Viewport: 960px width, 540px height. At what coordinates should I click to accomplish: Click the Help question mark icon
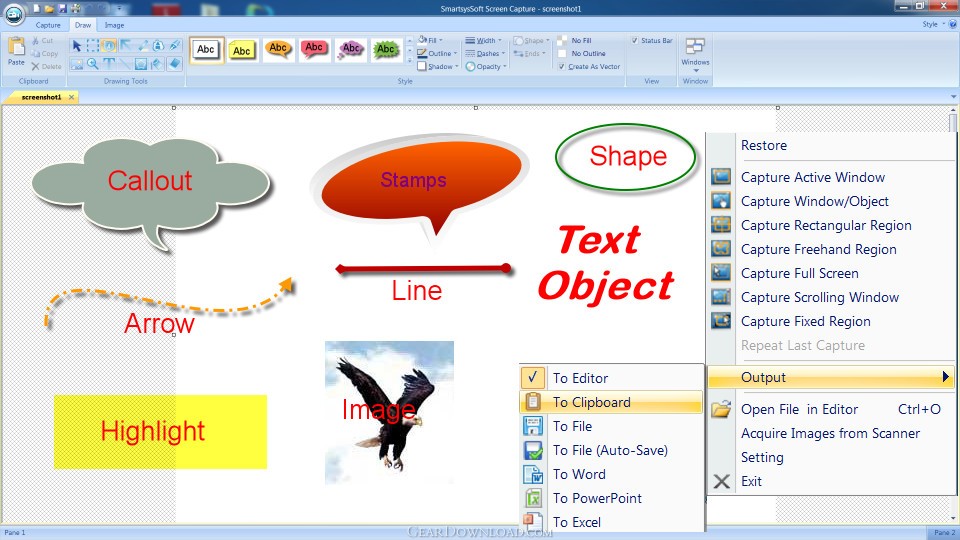(x=953, y=24)
